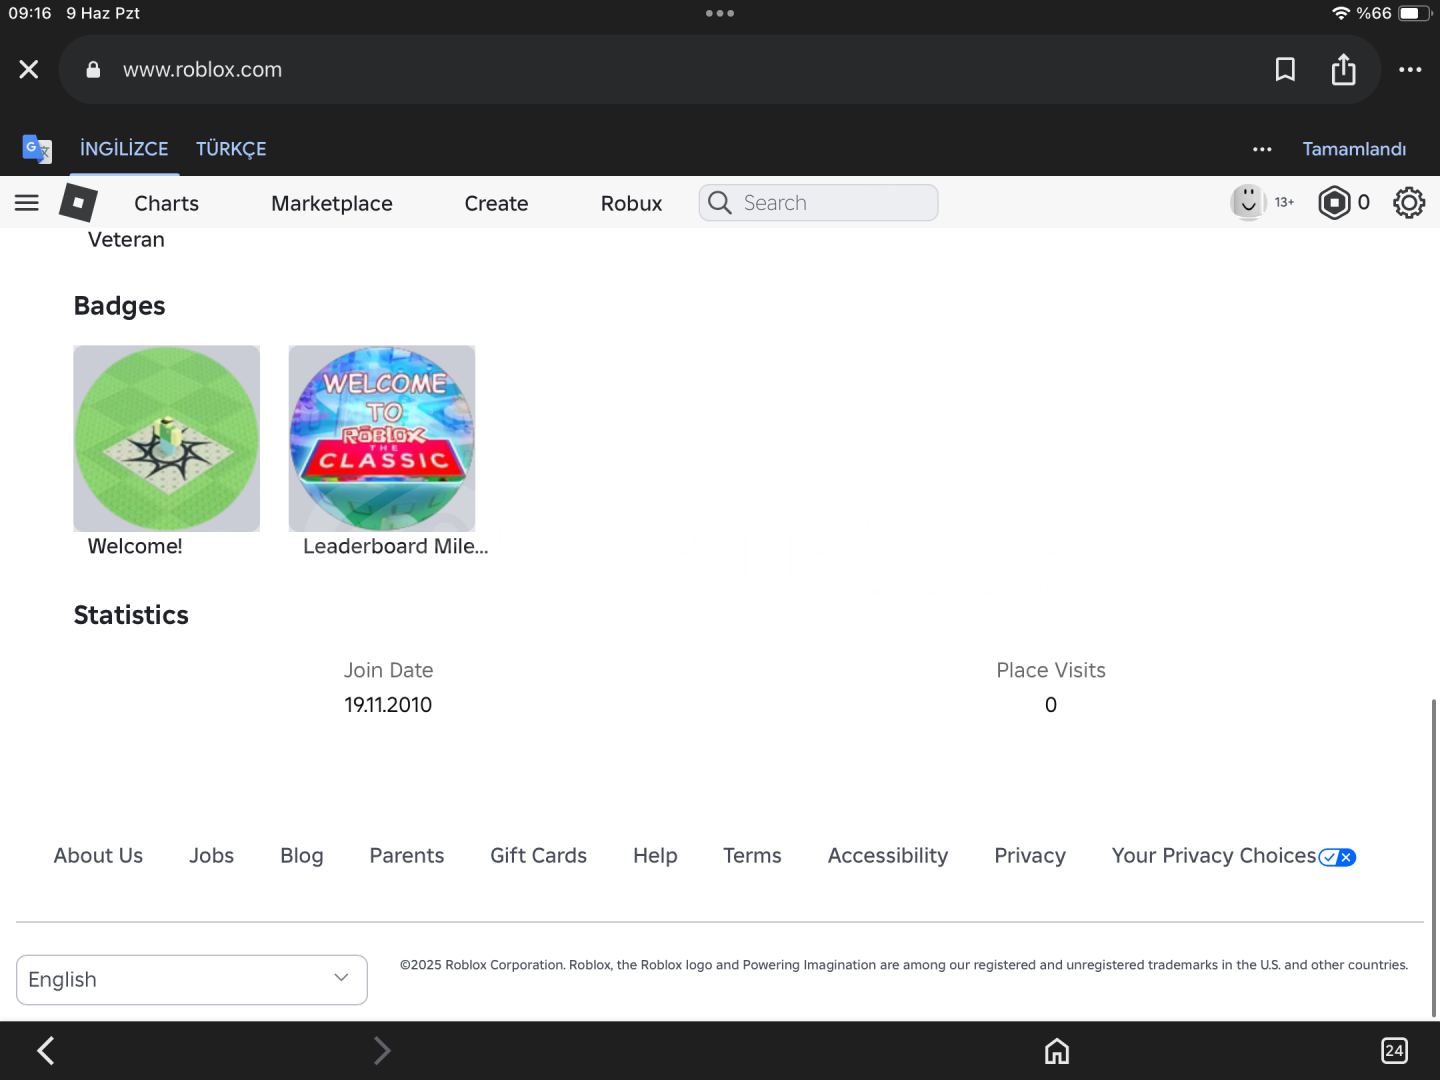Switch translation to TÜRKÇE tab
This screenshot has height=1080, width=1440.
(231, 149)
